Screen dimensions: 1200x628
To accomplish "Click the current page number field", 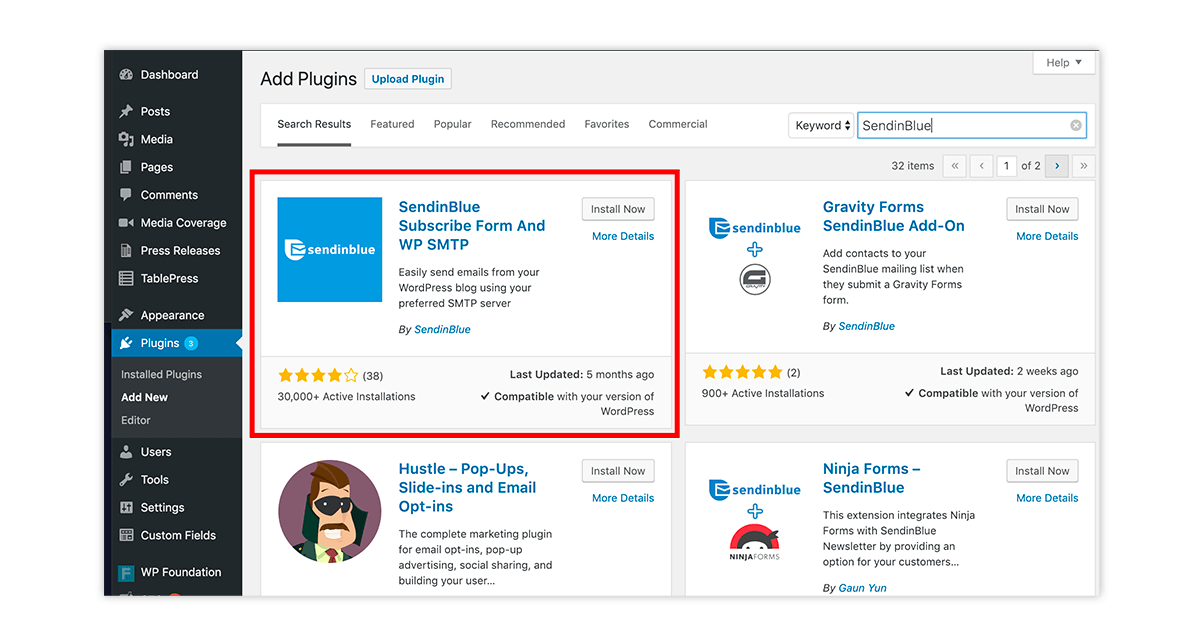I will tap(1007, 166).
